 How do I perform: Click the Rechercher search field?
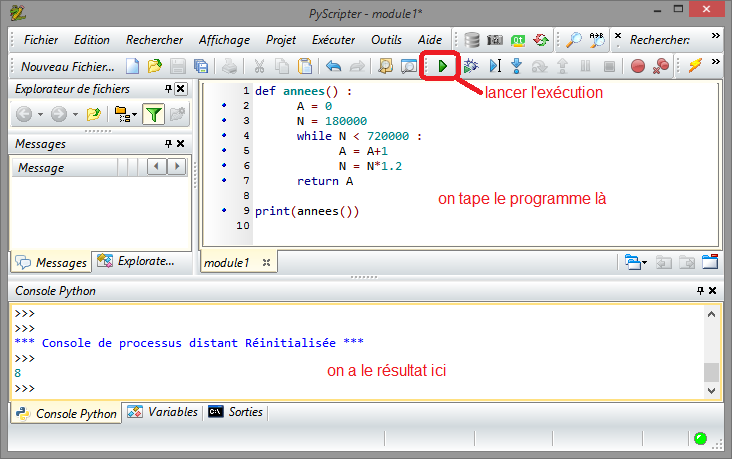point(660,40)
